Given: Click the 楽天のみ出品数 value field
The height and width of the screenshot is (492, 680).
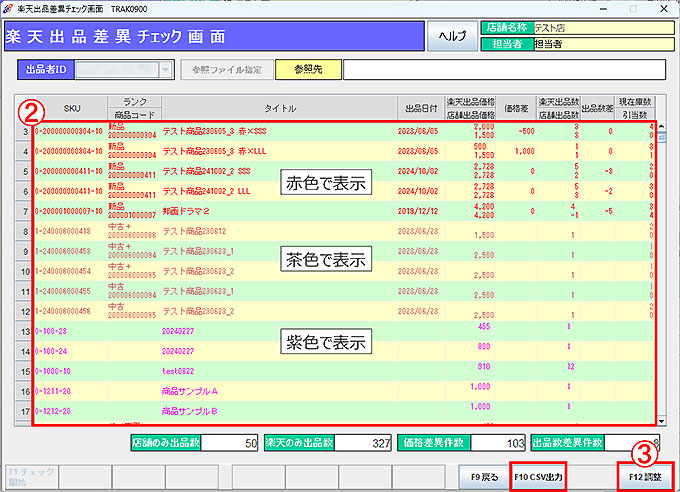Looking at the screenshot, I should tap(365, 441).
